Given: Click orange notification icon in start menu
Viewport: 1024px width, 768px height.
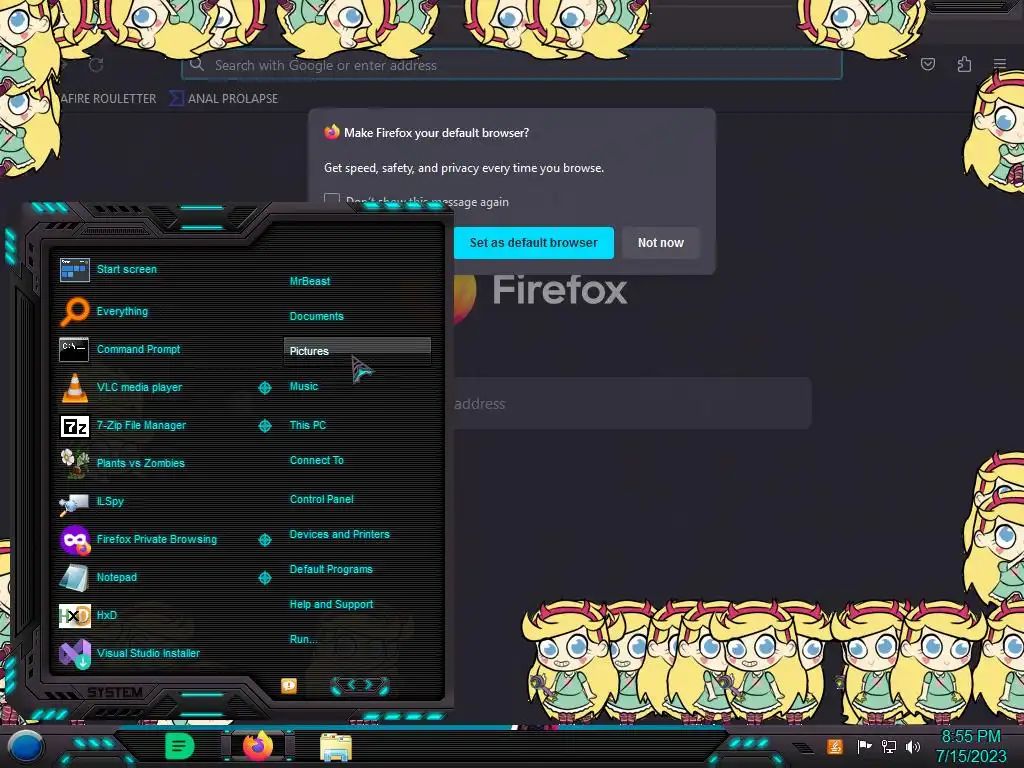Looking at the screenshot, I should (x=289, y=686).
